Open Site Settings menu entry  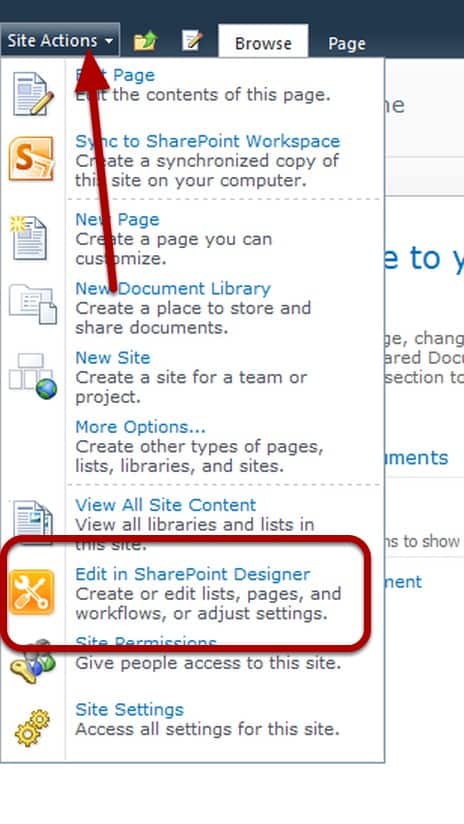tap(129, 709)
